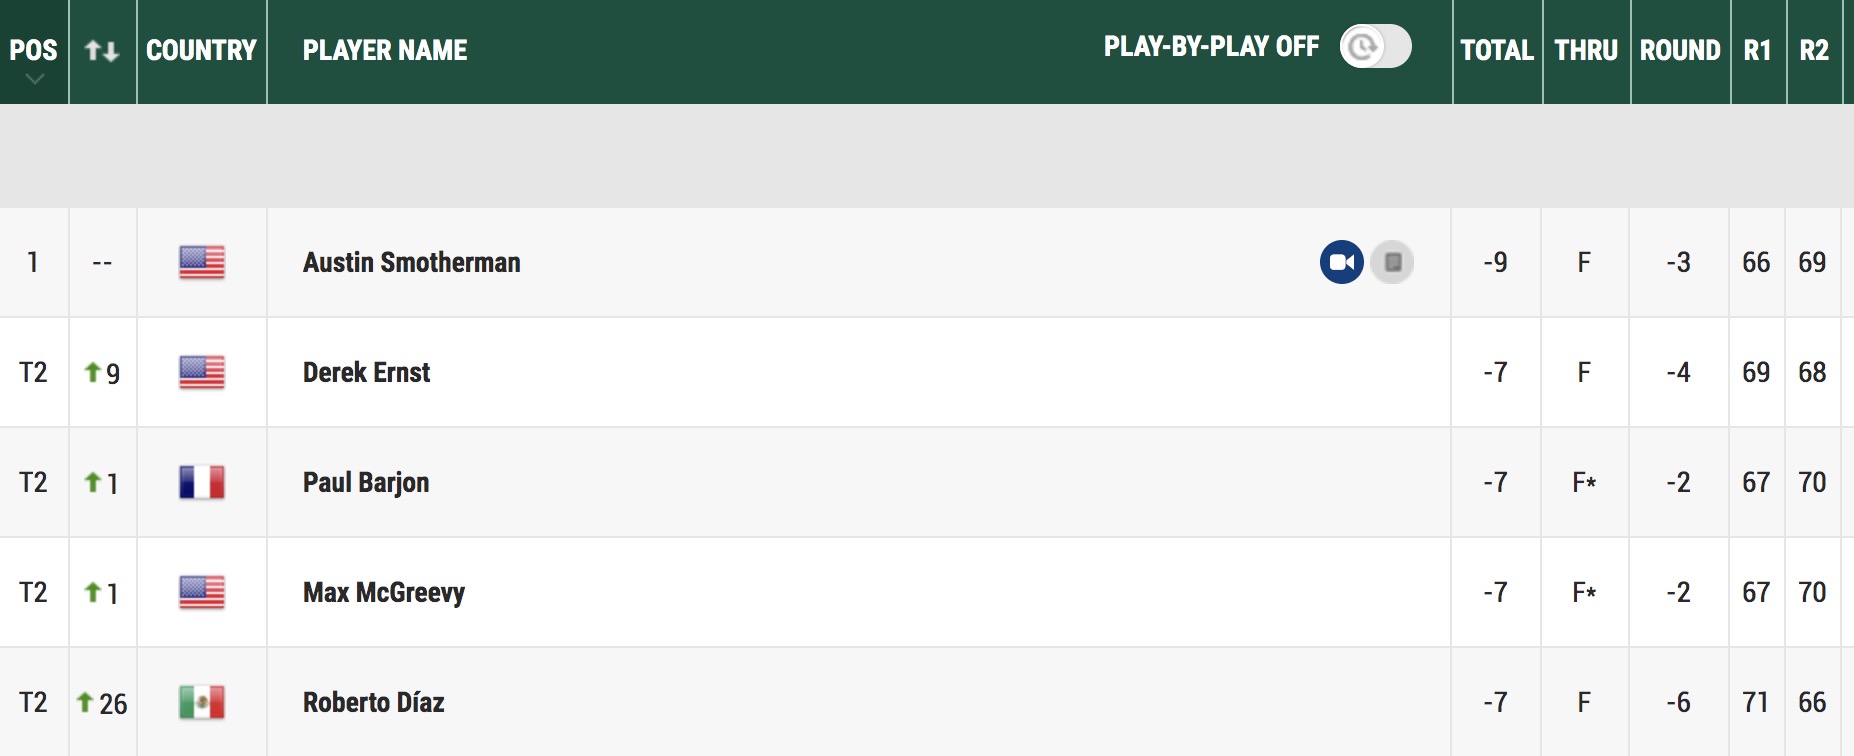Sort by the PLAYER NAME column header
This screenshot has height=756, width=1854.
click(385, 51)
